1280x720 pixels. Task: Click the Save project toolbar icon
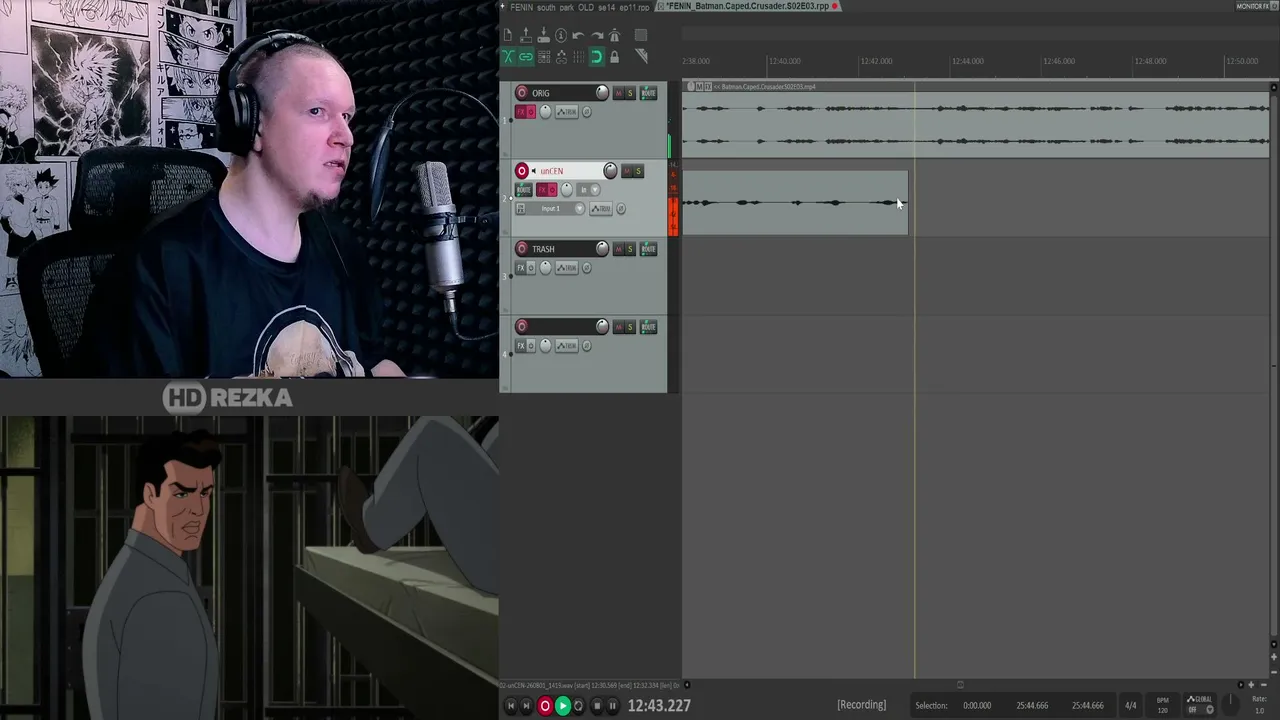coord(543,36)
